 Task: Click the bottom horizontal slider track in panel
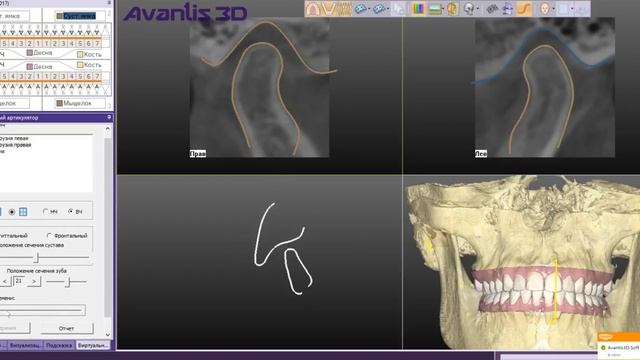(42, 311)
